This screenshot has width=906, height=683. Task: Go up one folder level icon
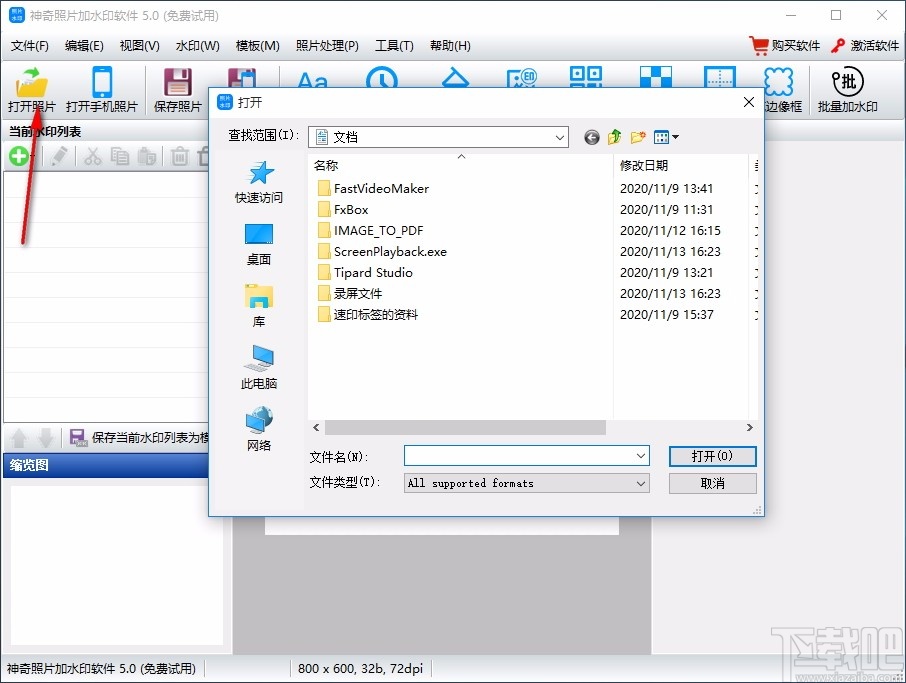point(614,137)
